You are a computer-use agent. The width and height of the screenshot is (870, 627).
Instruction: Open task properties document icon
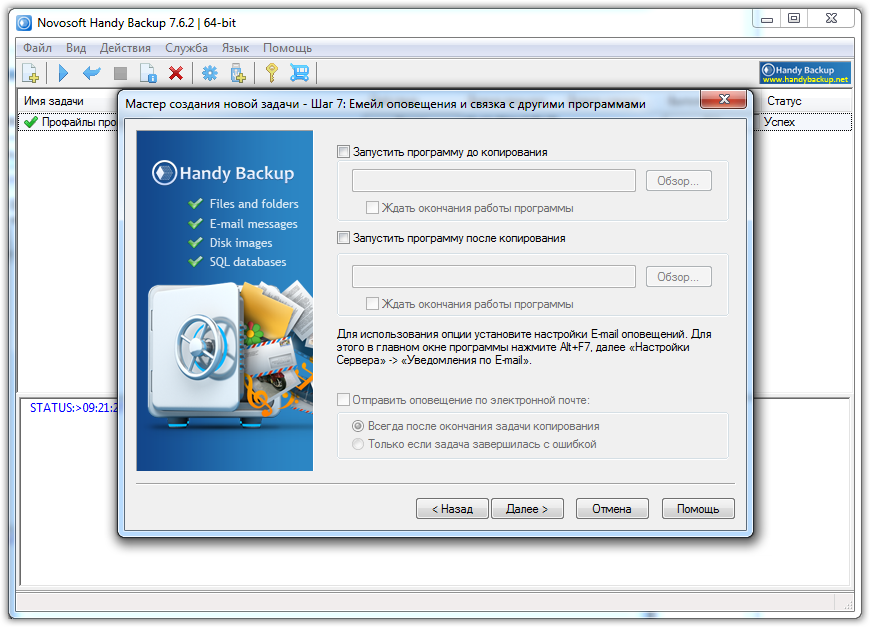(x=148, y=73)
